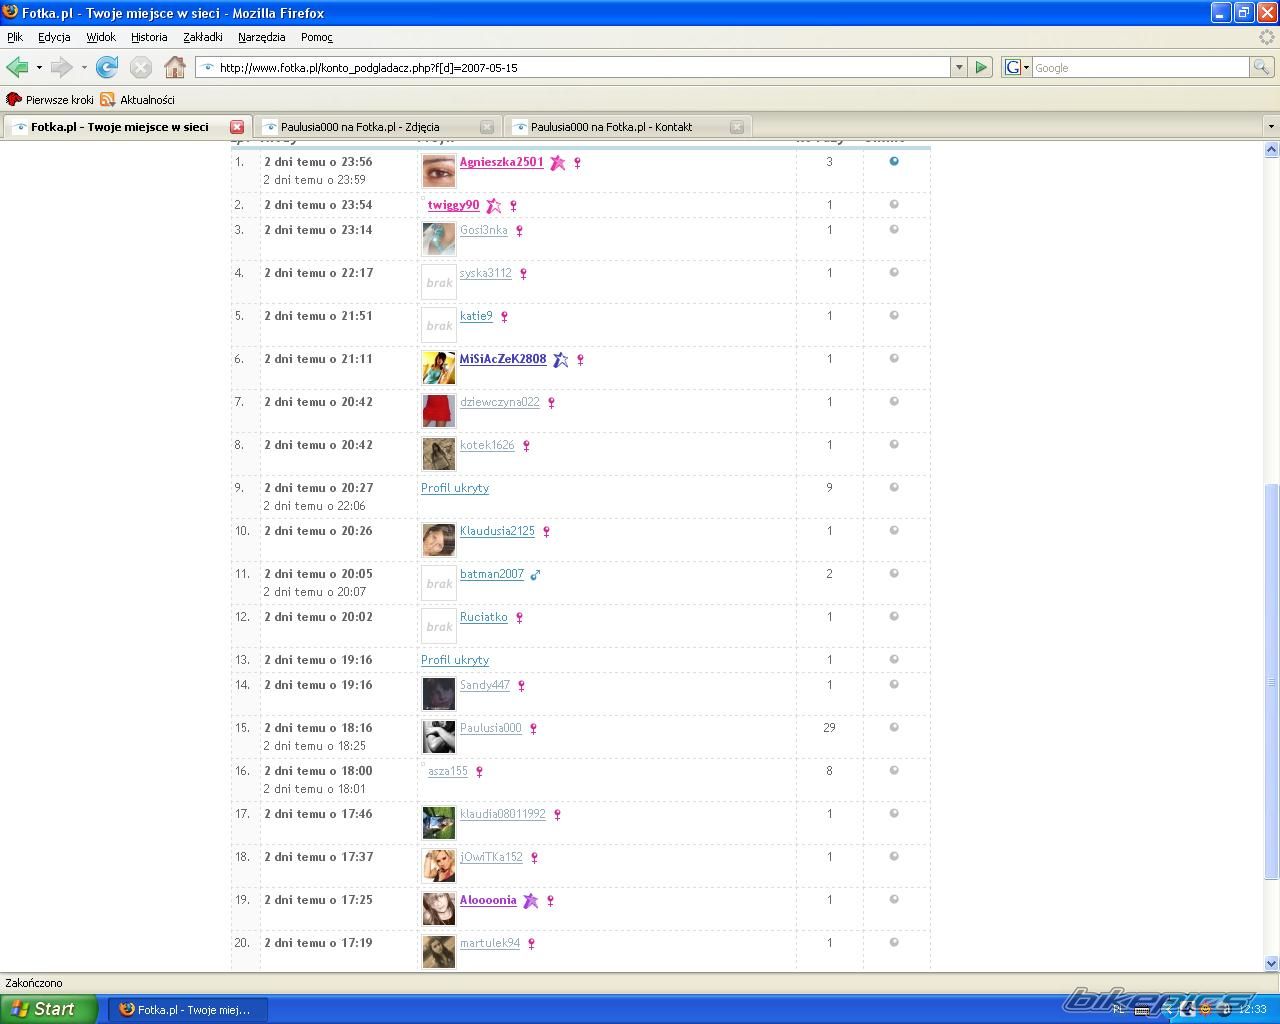Screen dimensions: 1280x1024
Task: Expand the URL bar history dropdown
Action: tap(958, 67)
